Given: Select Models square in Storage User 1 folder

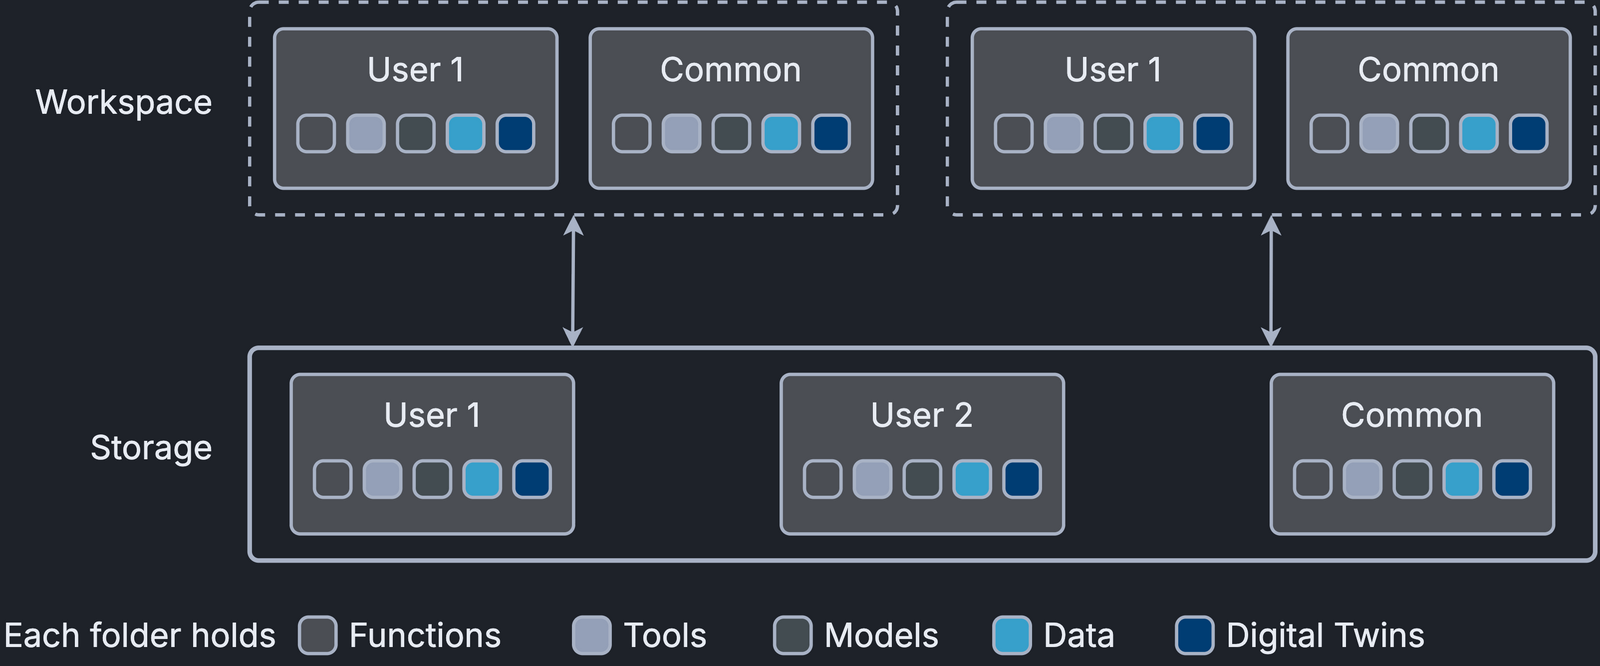Looking at the screenshot, I should (432, 479).
